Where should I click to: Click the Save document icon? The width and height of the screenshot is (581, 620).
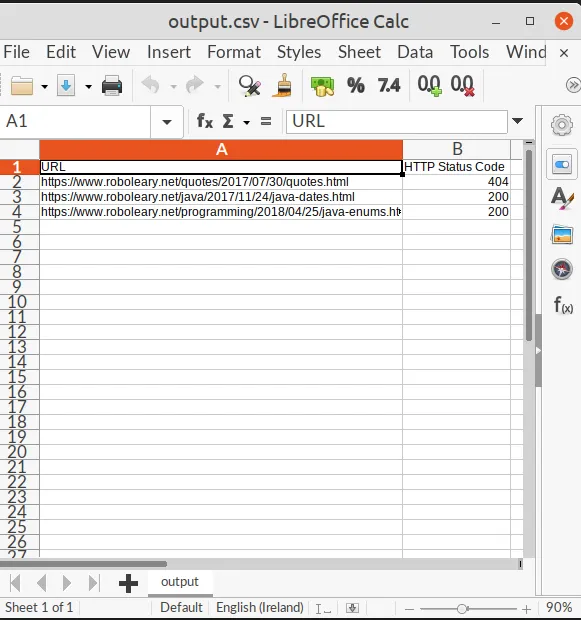[66, 86]
